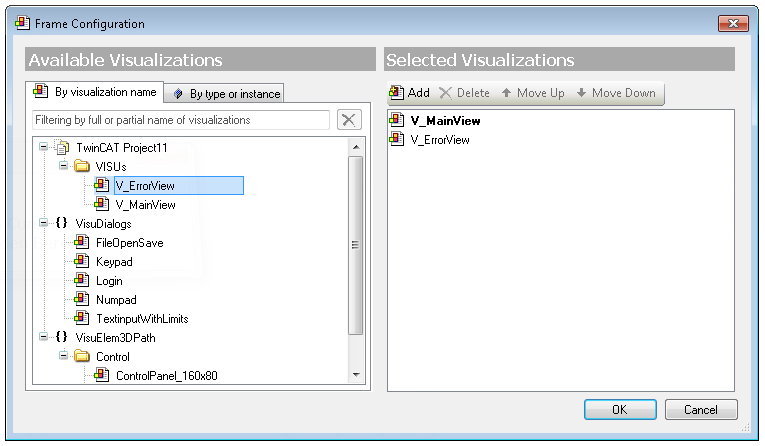
Task: Select ControlPanel_160x80 in the tree
Action: (166, 376)
